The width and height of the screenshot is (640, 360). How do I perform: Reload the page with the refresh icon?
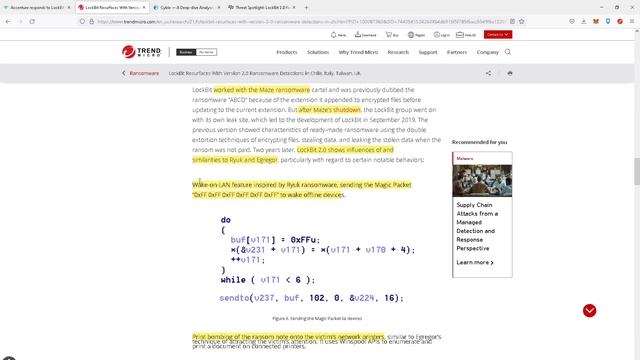(x=32, y=21)
